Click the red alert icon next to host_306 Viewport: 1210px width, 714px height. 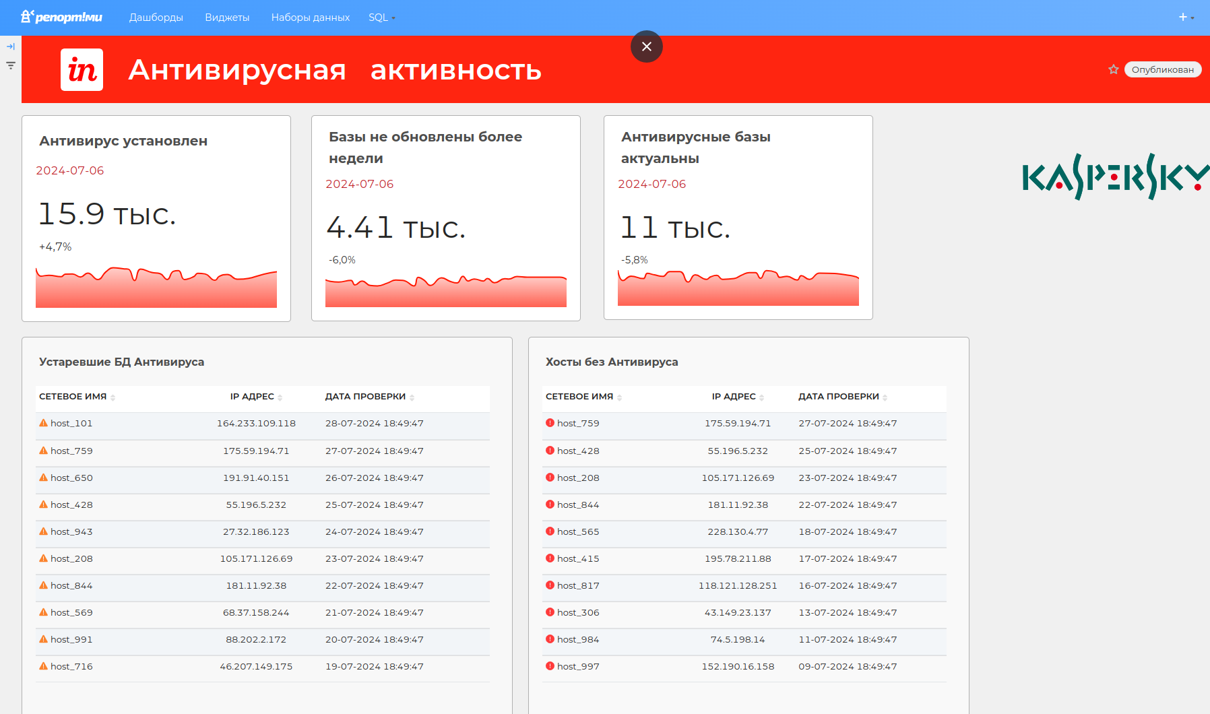(550, 612)
